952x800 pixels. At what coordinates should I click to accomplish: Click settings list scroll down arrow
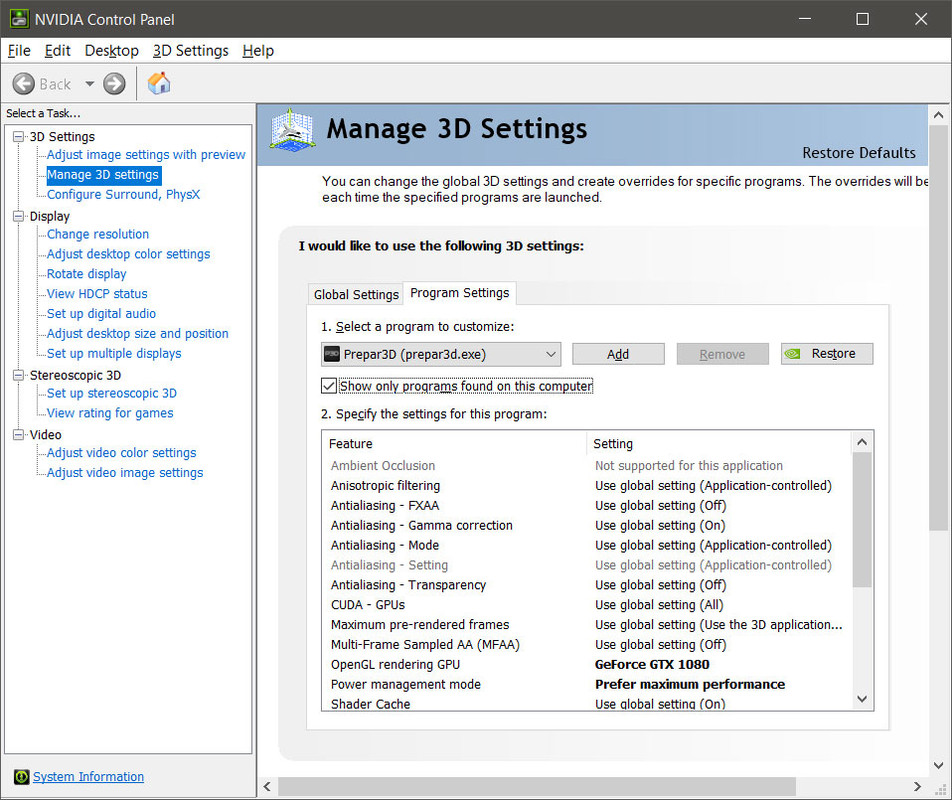(x=862, y=699)
